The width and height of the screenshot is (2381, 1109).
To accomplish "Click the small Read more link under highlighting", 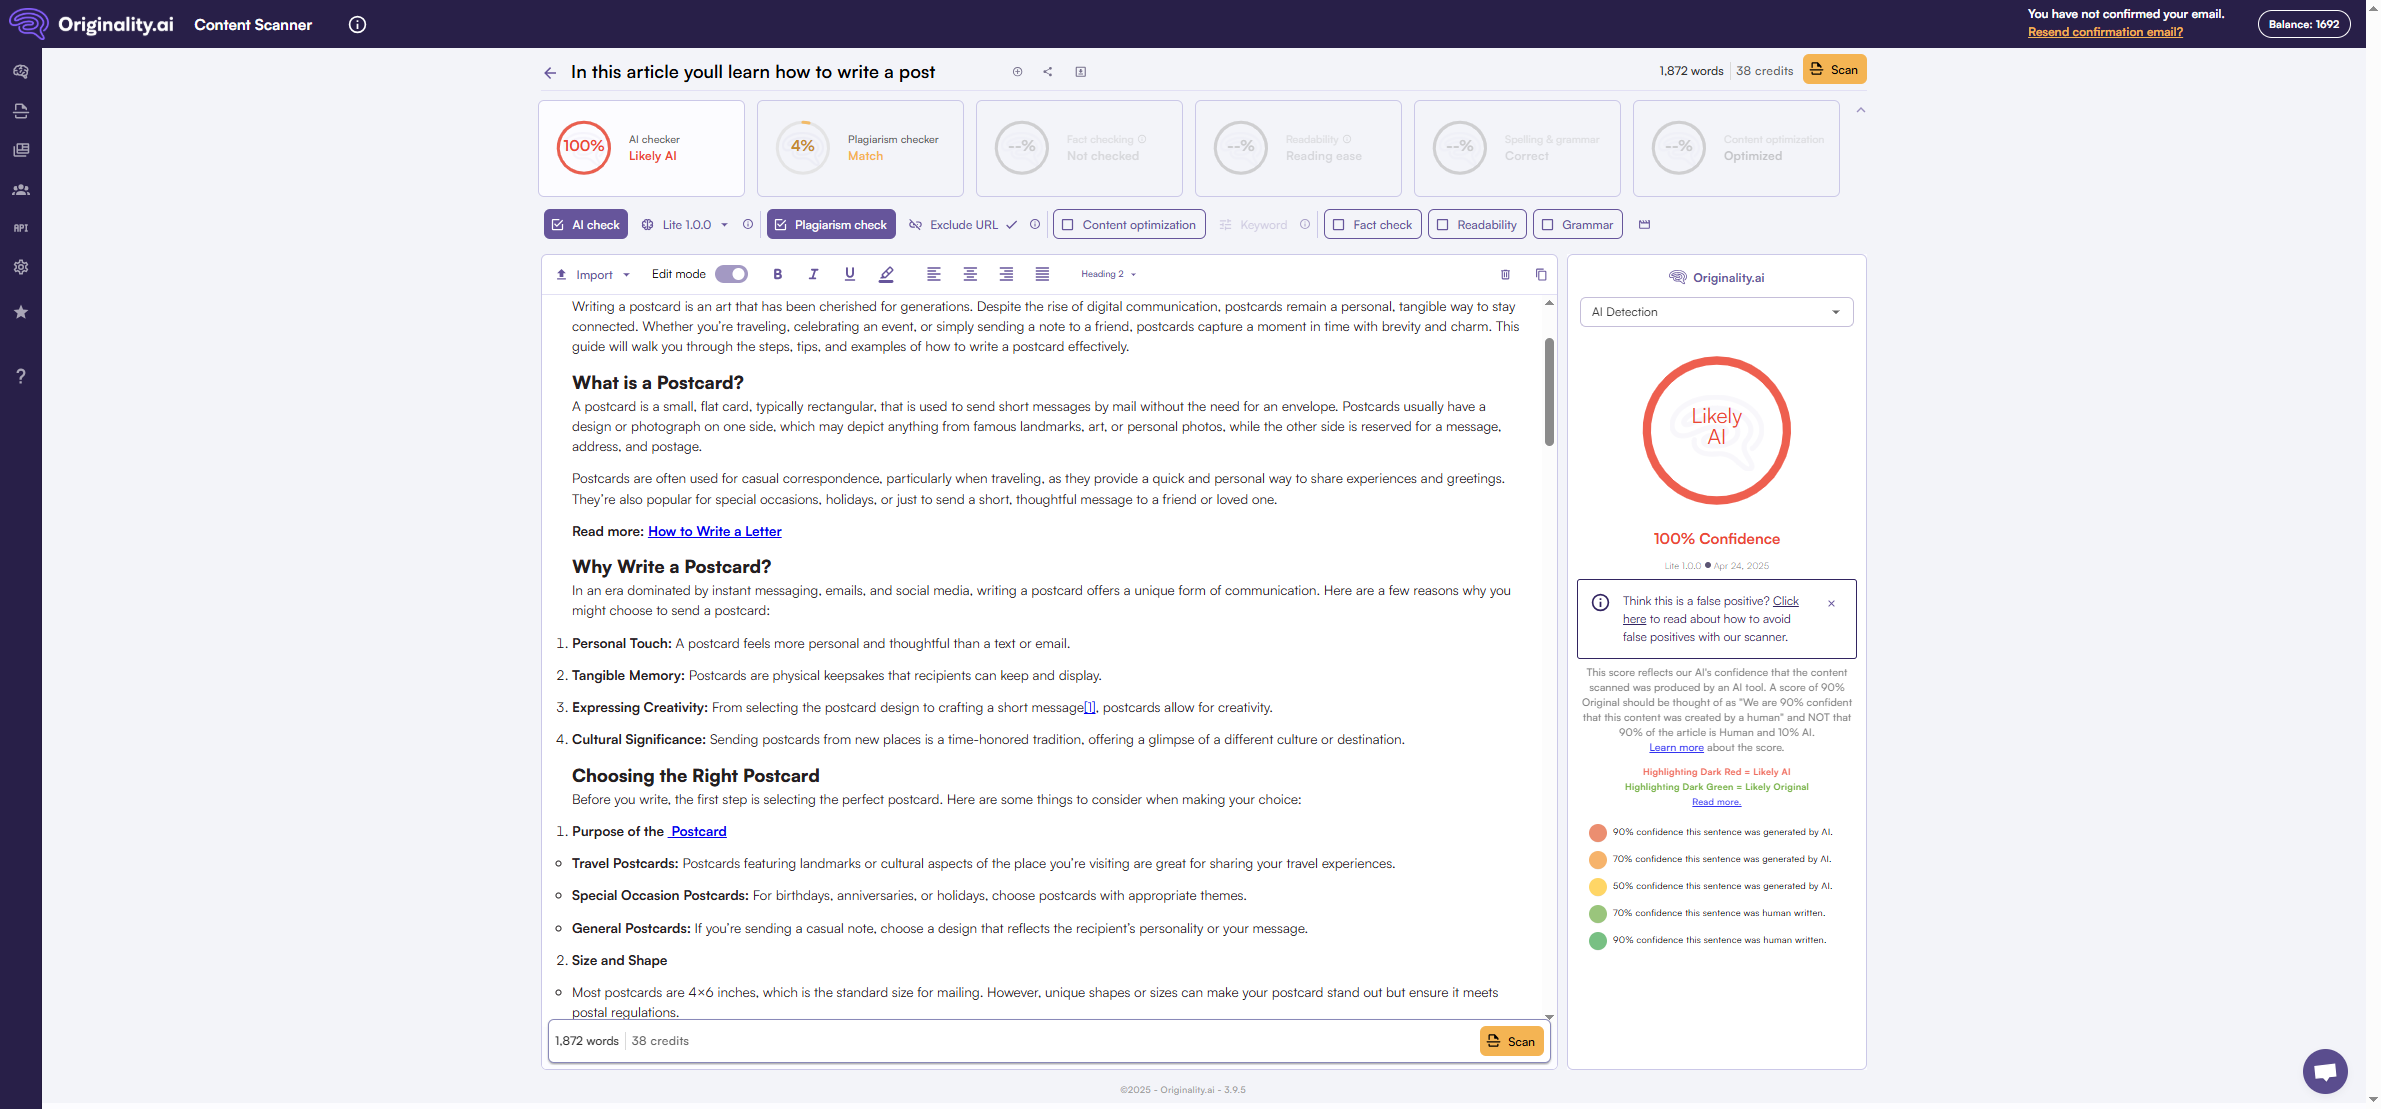I will tap(1716, 802).
